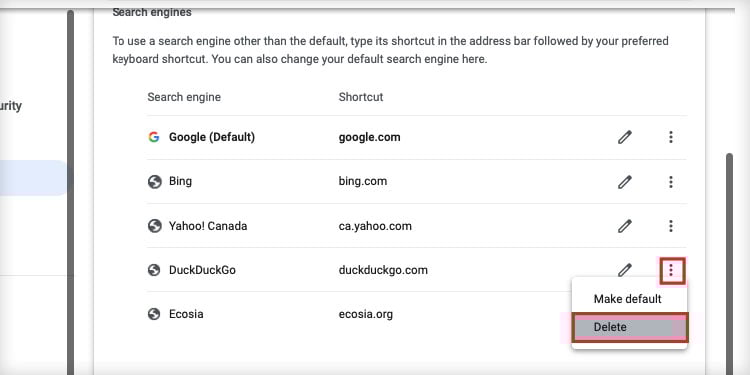Click the globe icon next to Bing
The height and width of the screenshot is (375, 750).
pyautogui.click(x=154, y=182)
